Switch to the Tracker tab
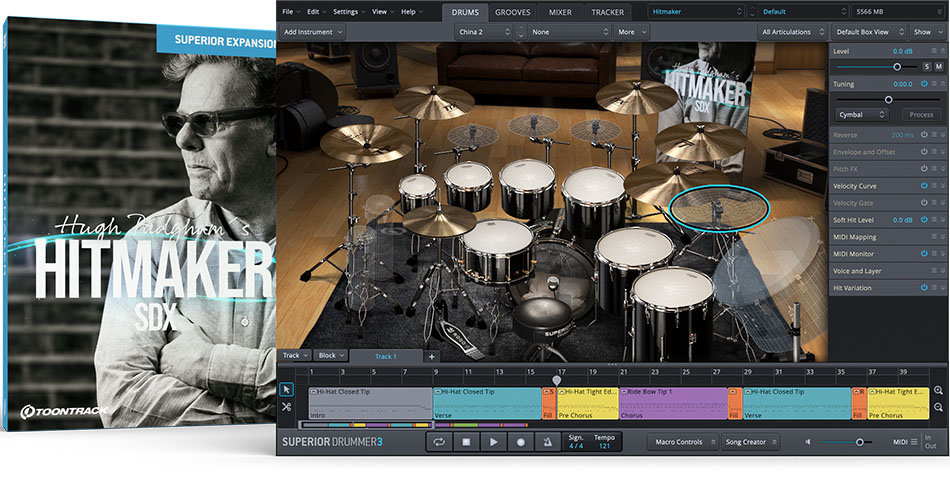The width and height of the screenshot is (950, 488). pos(608,12)
